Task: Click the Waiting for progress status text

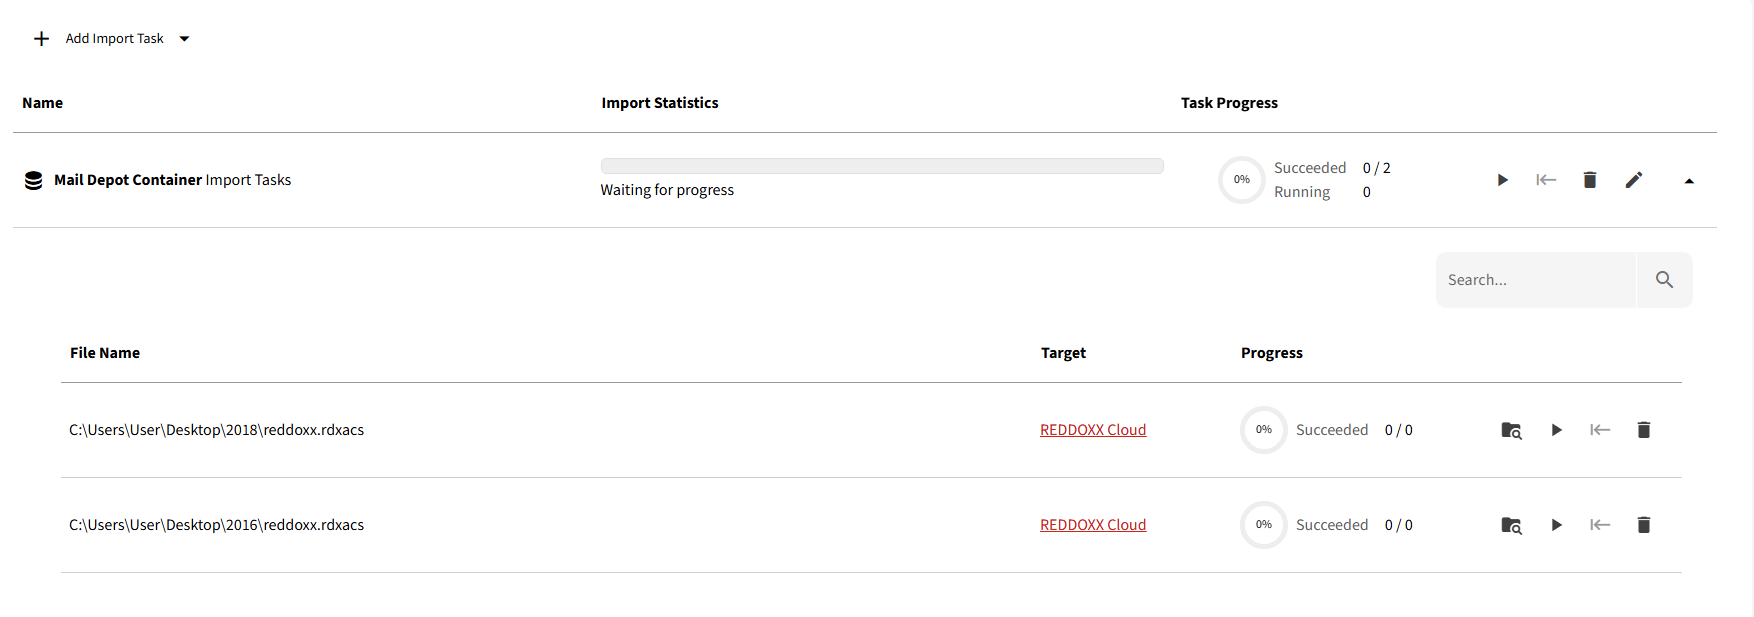Action: click(667, 190)
